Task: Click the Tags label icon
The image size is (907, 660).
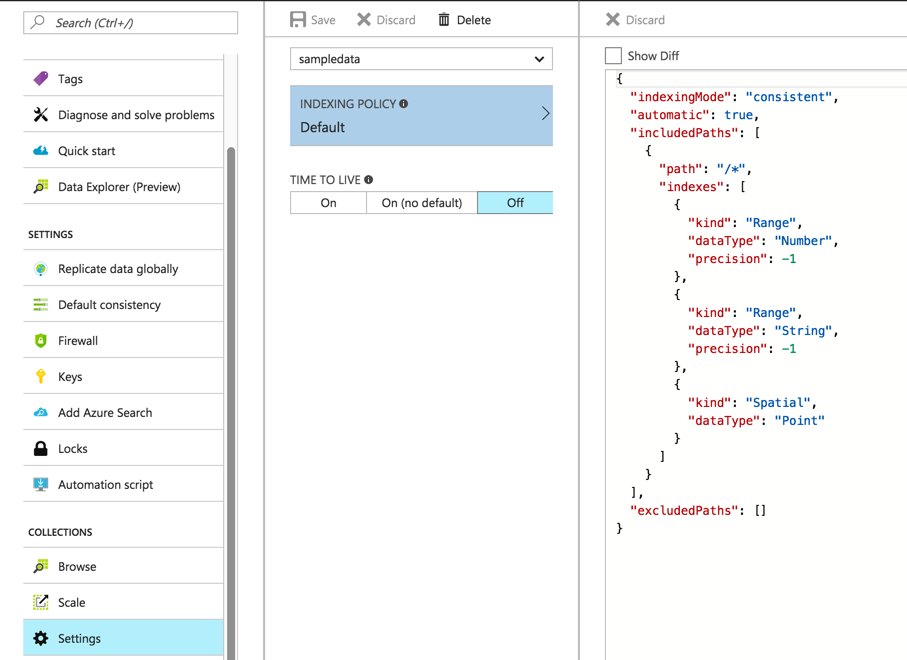Action: click(41, 79)
